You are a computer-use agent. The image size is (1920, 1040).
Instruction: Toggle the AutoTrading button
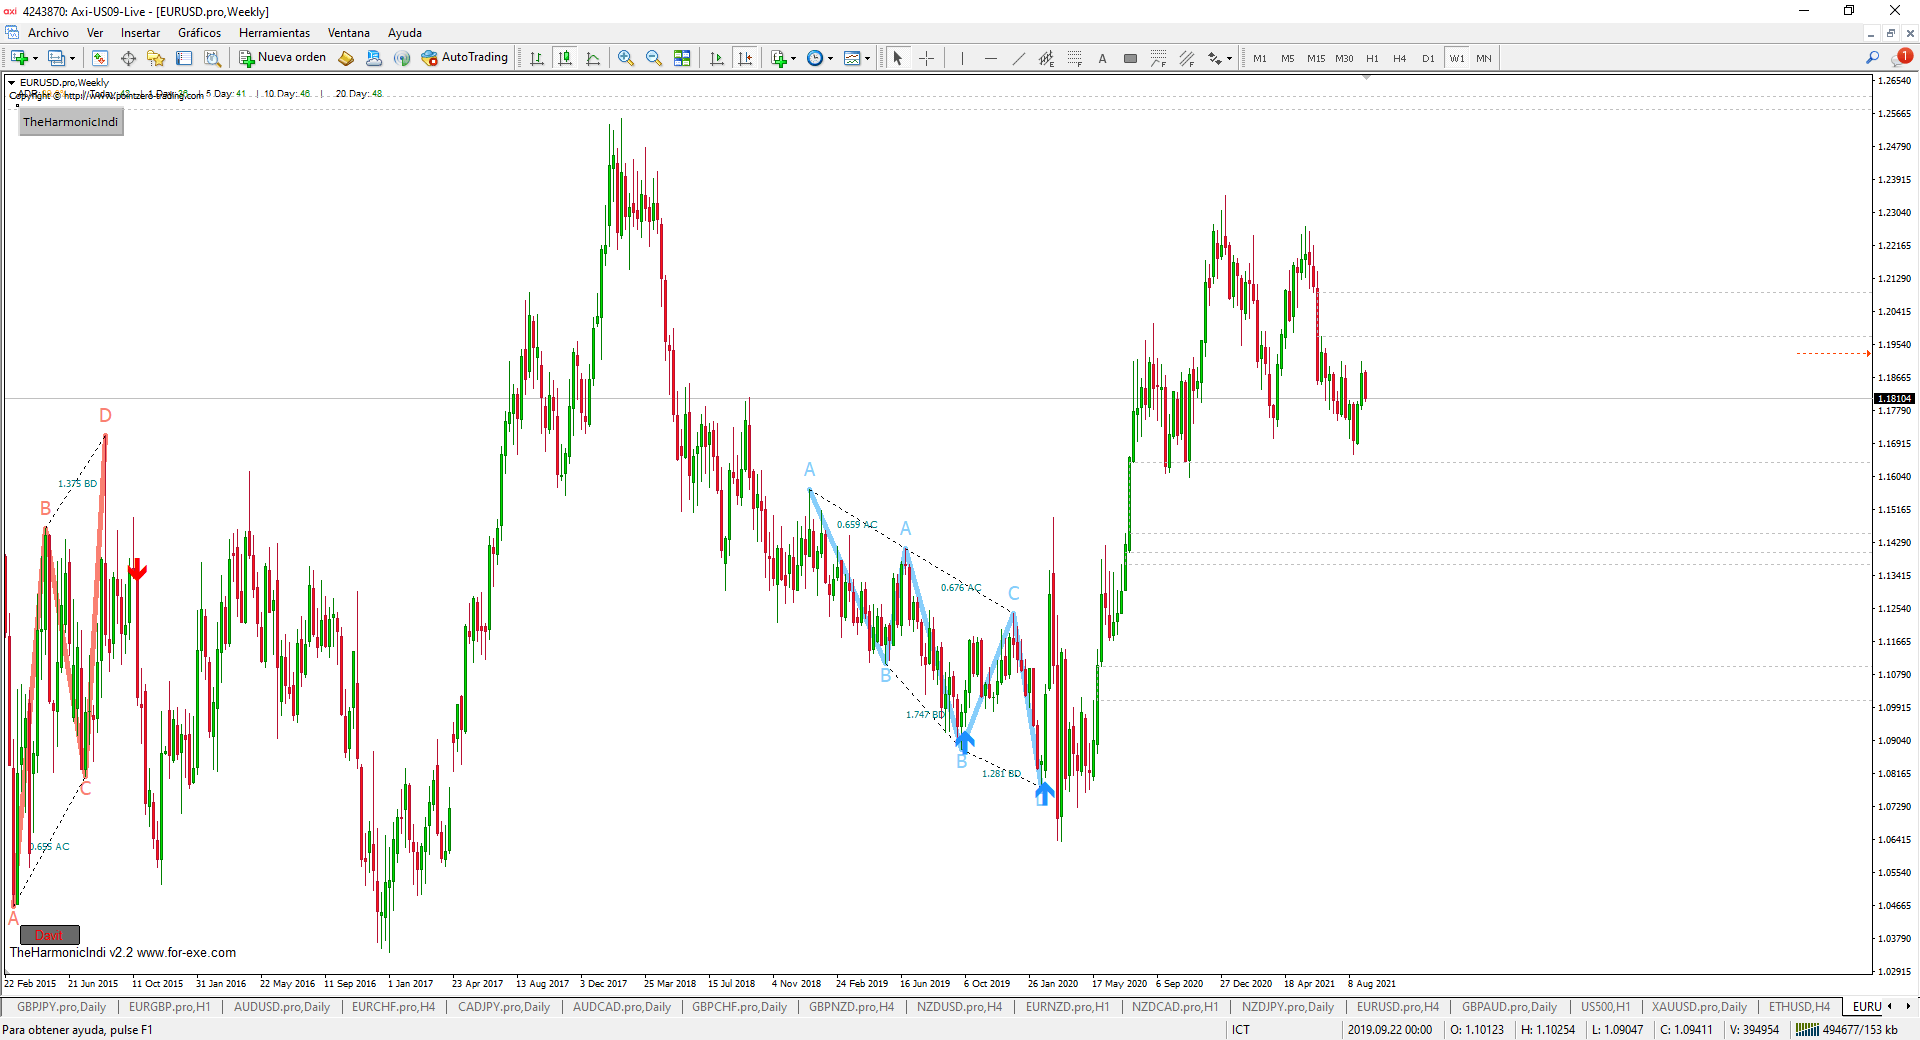465,58
